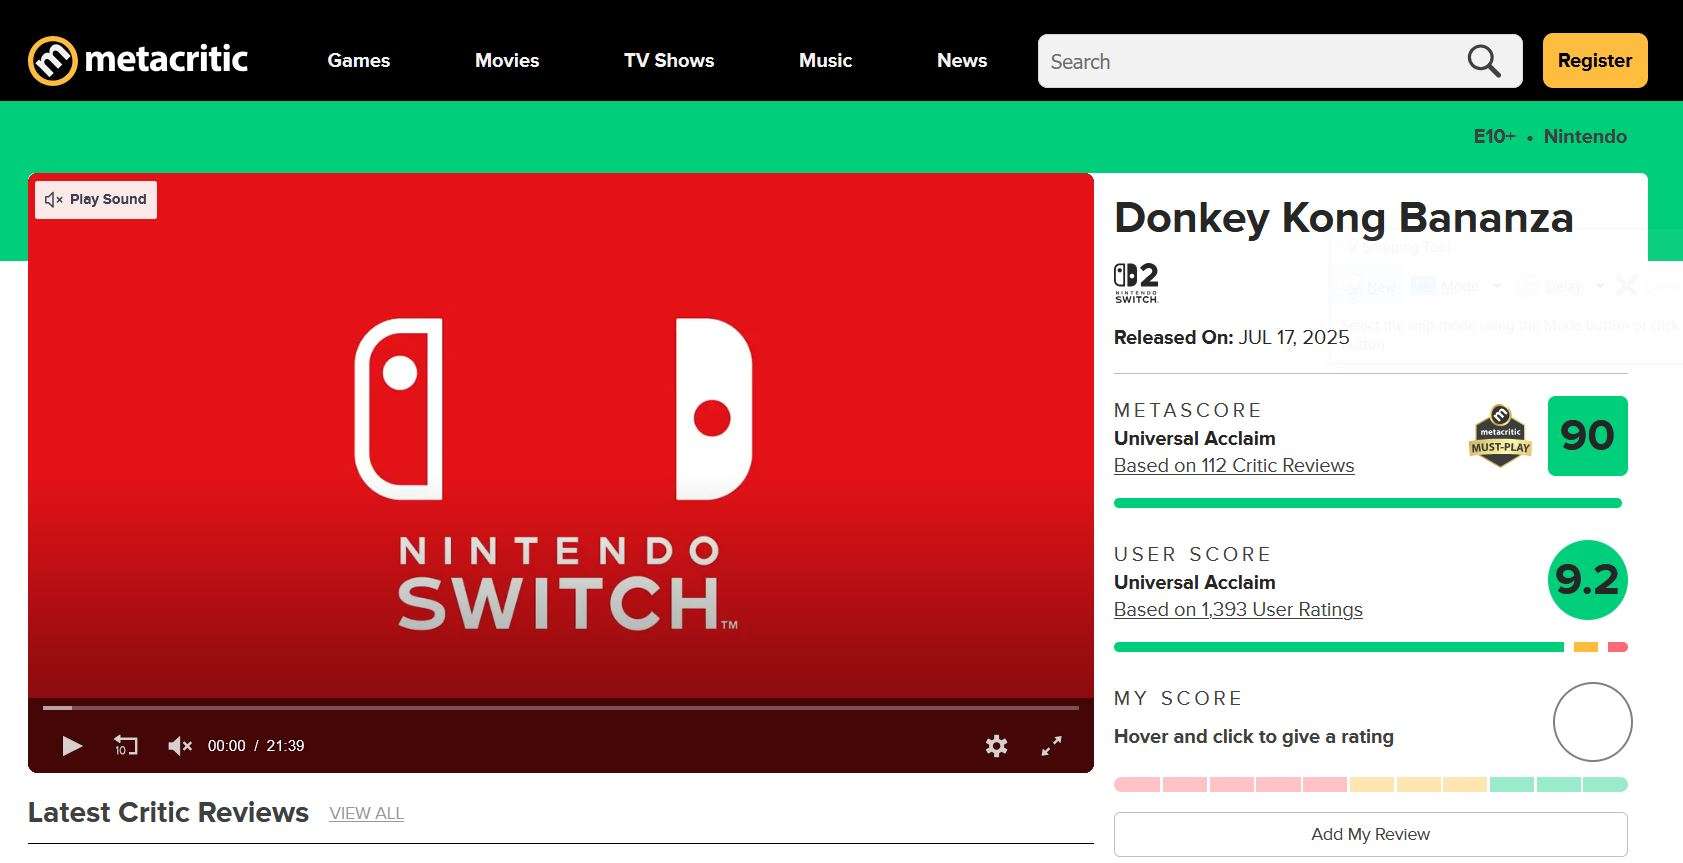Click the E10+ rating text

(1495, 136)
